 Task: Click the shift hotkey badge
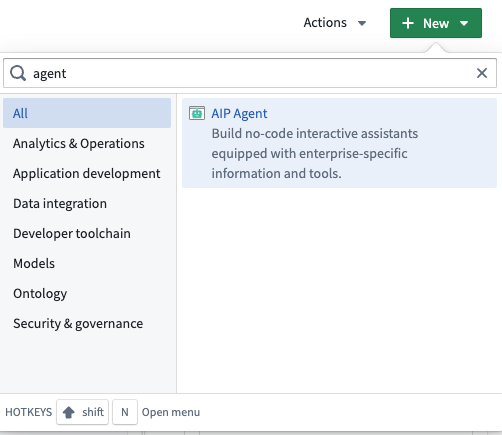click(82, 412)
